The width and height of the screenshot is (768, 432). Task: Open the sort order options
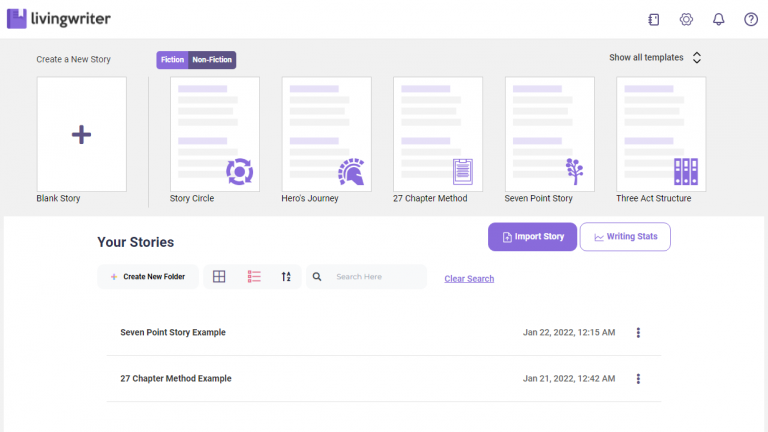click(x=286, y=277)
